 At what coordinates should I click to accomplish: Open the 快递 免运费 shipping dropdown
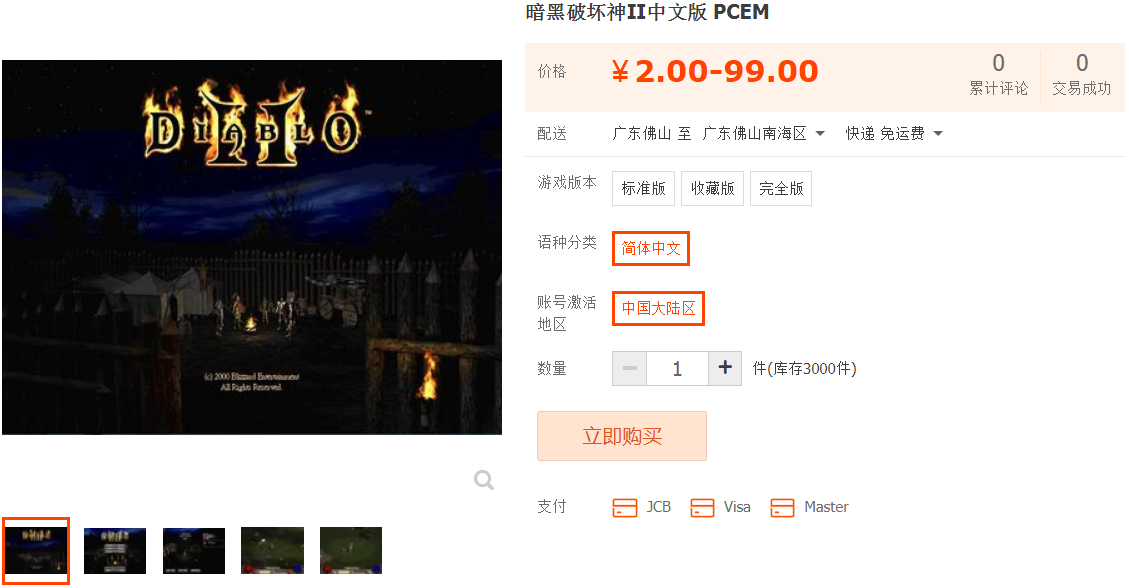click(x=894, y=133)
